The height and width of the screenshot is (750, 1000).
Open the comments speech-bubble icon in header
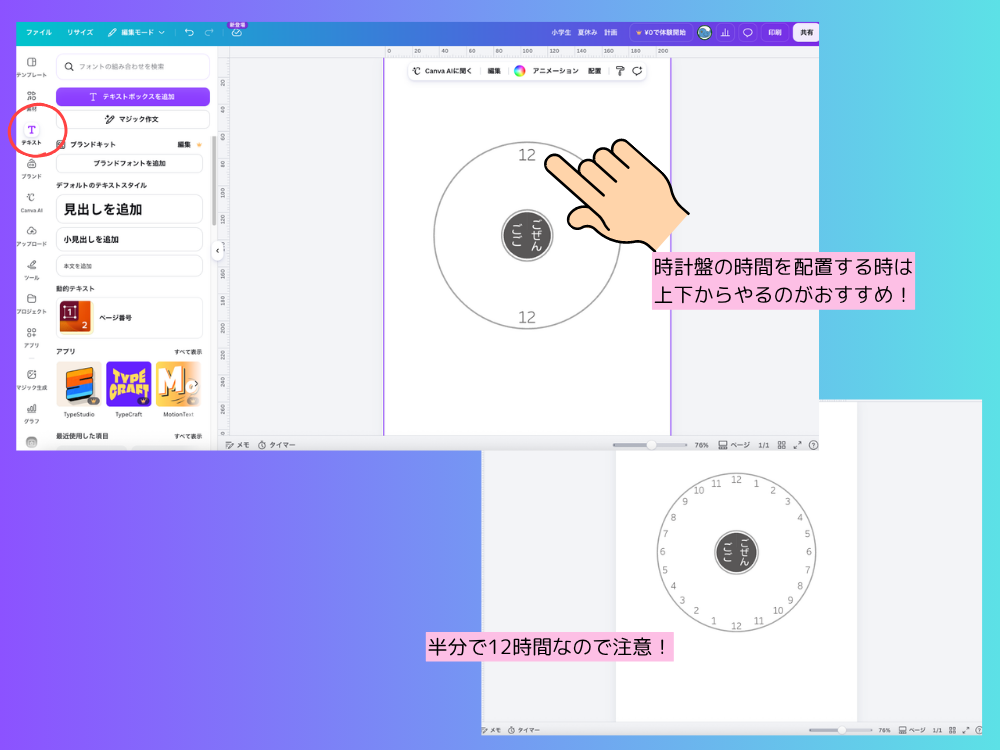coord(747,33)
